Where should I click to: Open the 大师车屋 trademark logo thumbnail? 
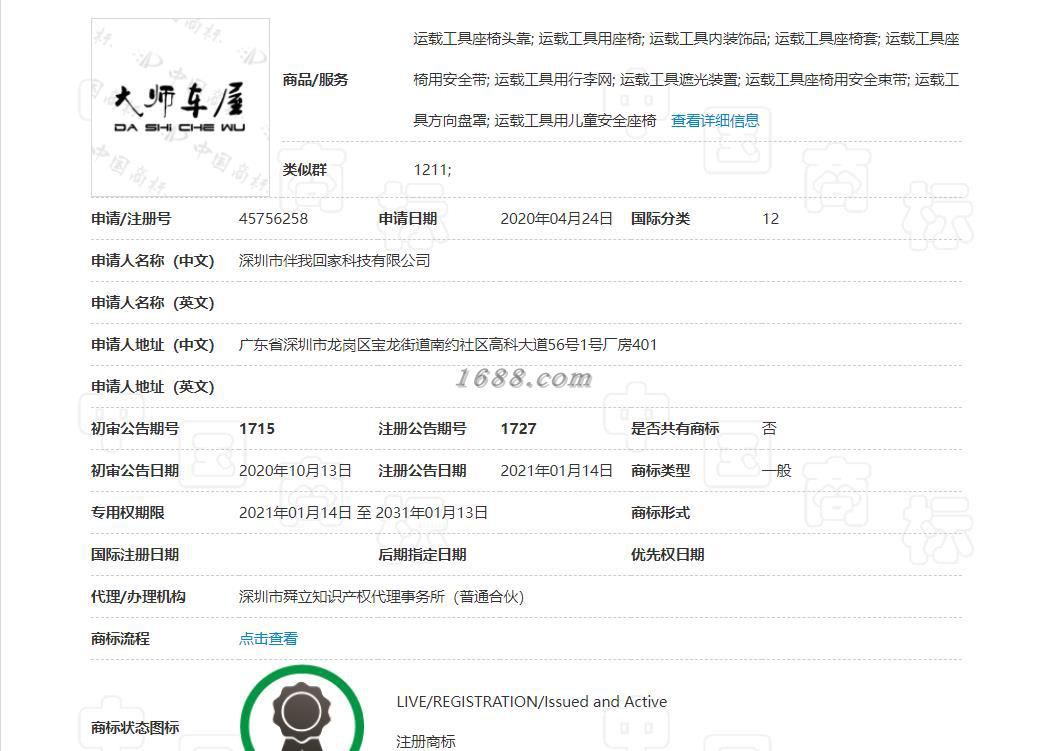tap(180, 107)
